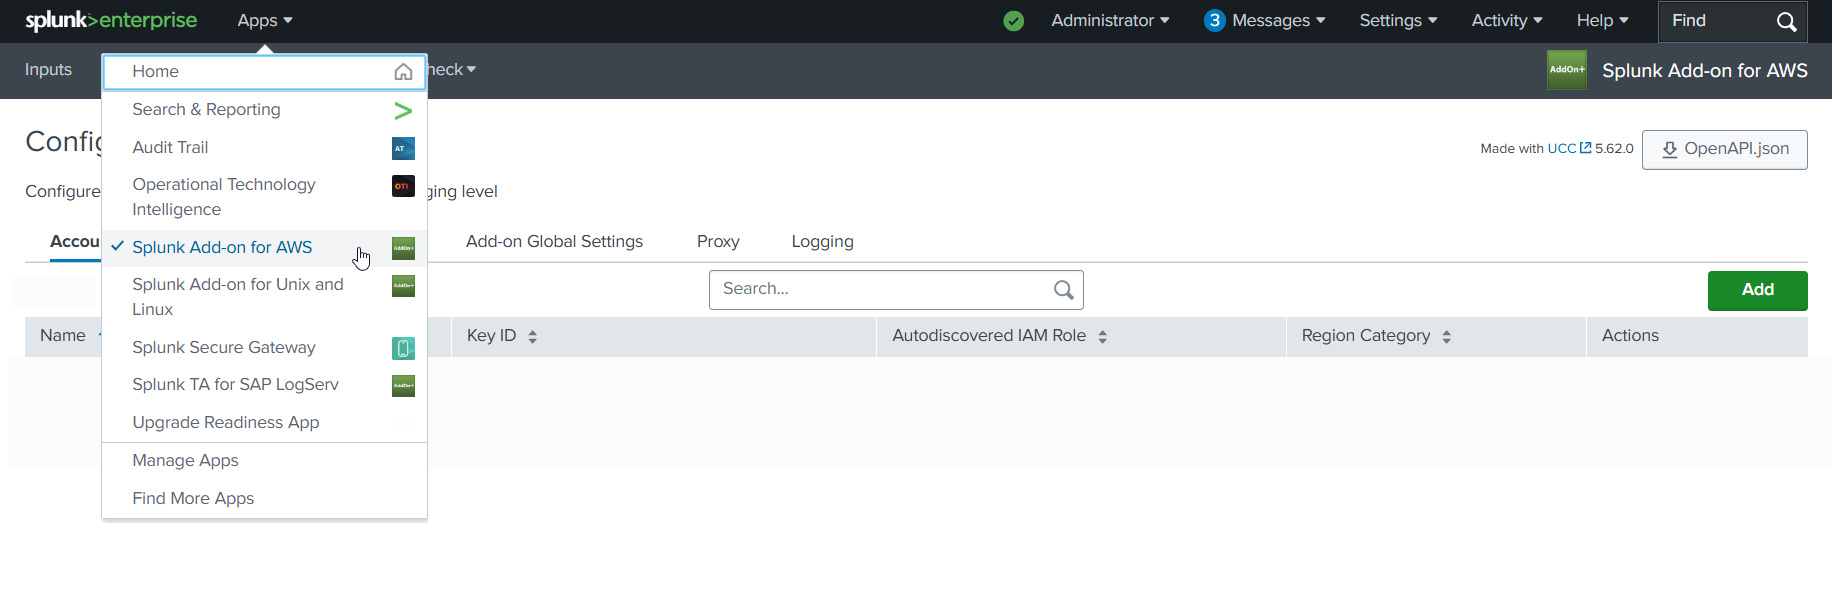Click the AddOn+ logo in the header
Screen dimensions: 1832x595
[x=1566, y=70]
